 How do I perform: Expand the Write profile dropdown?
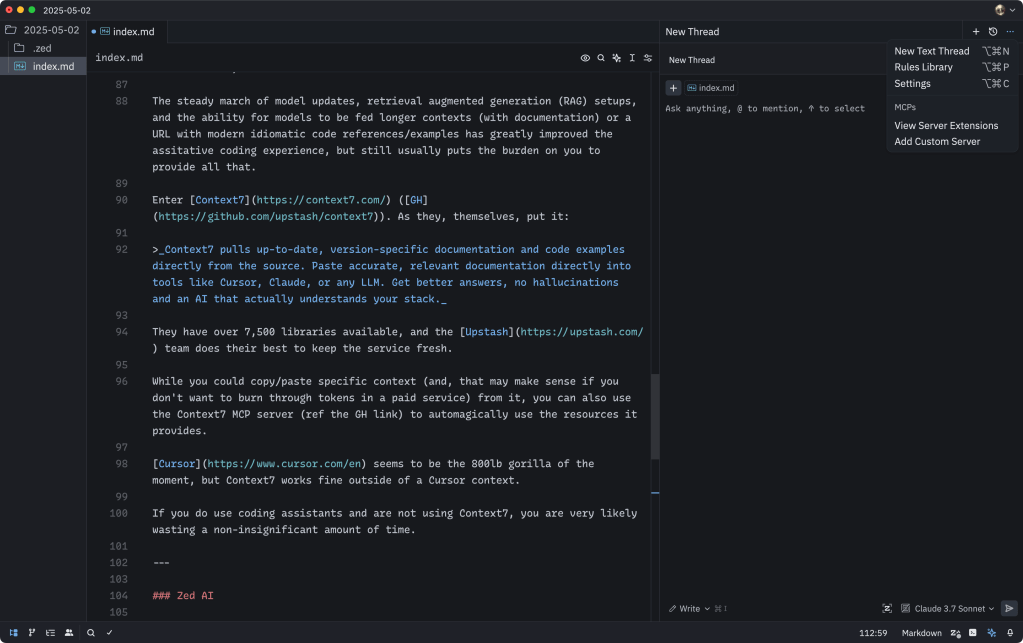(x=689, y=608)
